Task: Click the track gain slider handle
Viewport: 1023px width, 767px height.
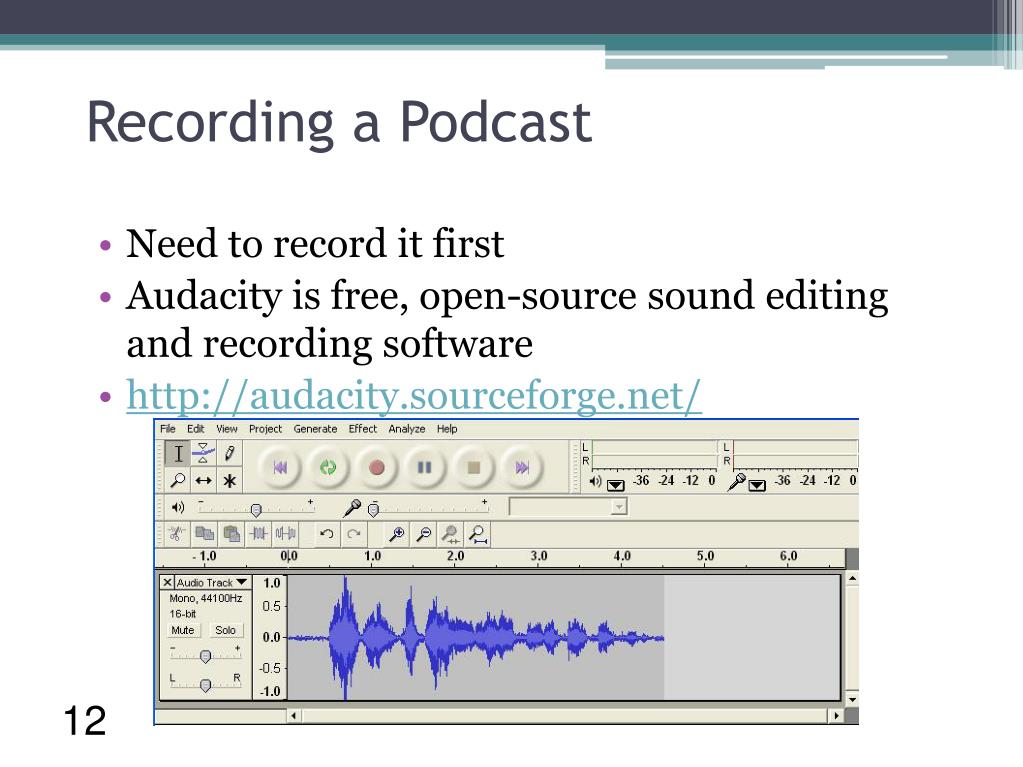Action: [x=206, y=656]
